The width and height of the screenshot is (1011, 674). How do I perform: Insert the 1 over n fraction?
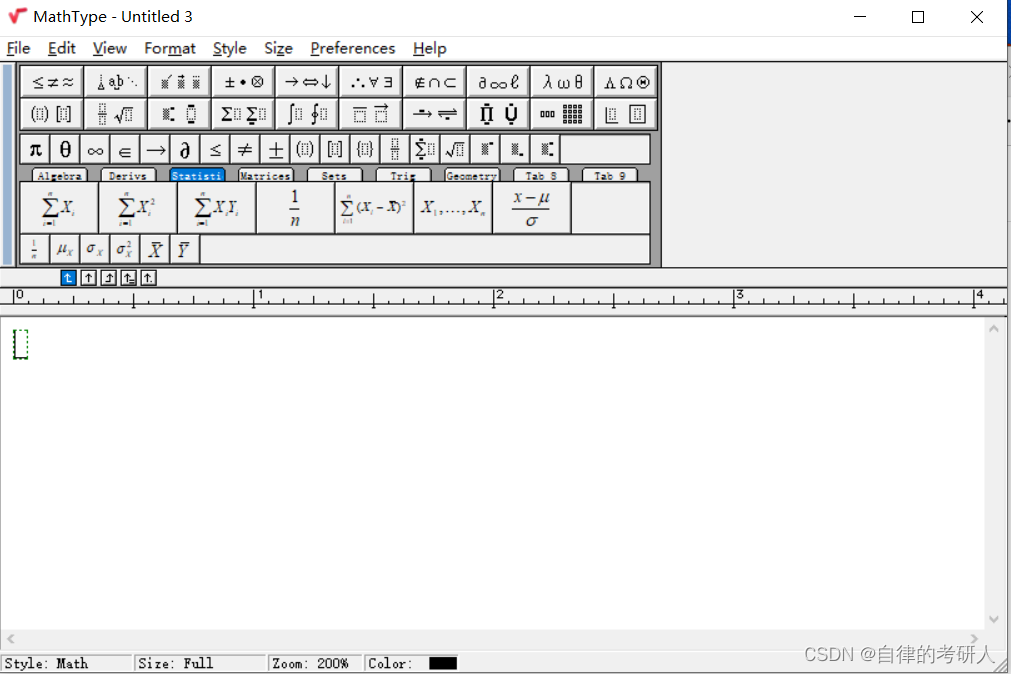295,208
